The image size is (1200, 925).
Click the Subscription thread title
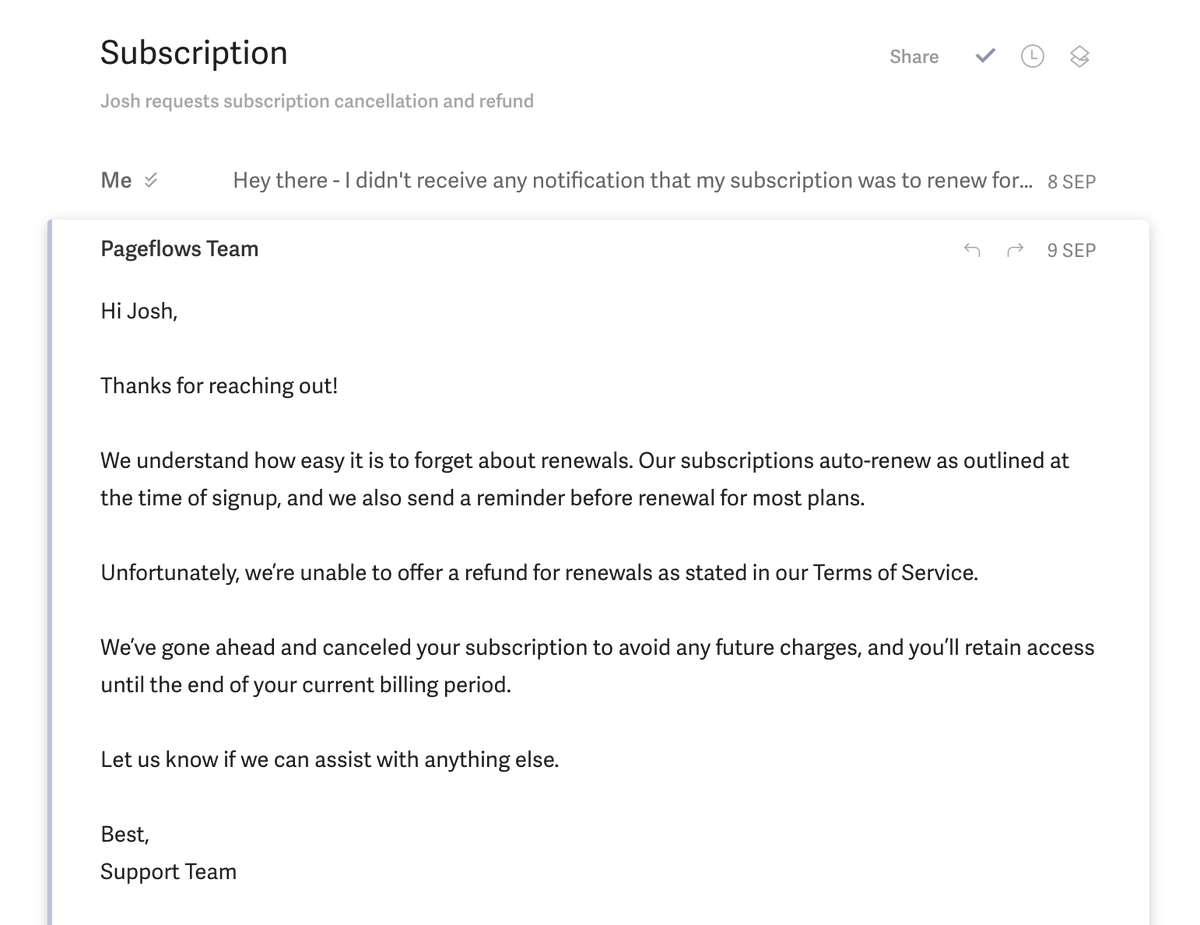pos(194,53)
